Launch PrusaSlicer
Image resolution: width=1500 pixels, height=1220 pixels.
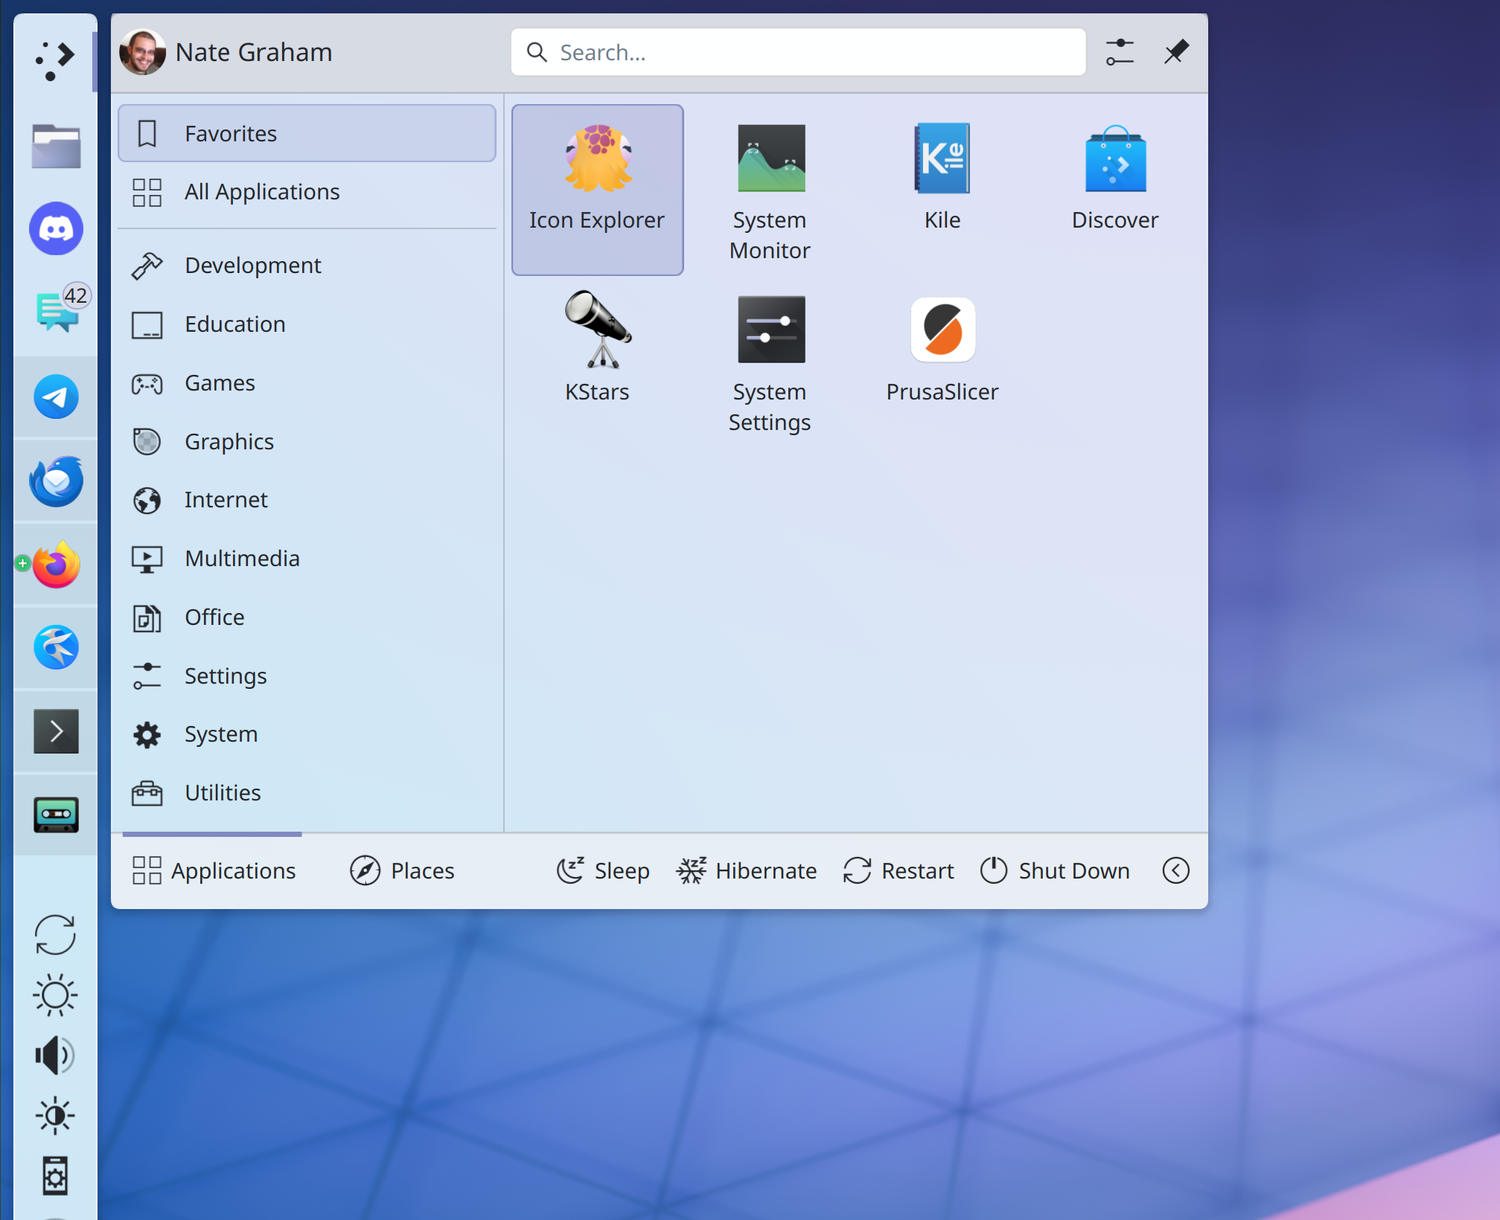pos(942,362)
